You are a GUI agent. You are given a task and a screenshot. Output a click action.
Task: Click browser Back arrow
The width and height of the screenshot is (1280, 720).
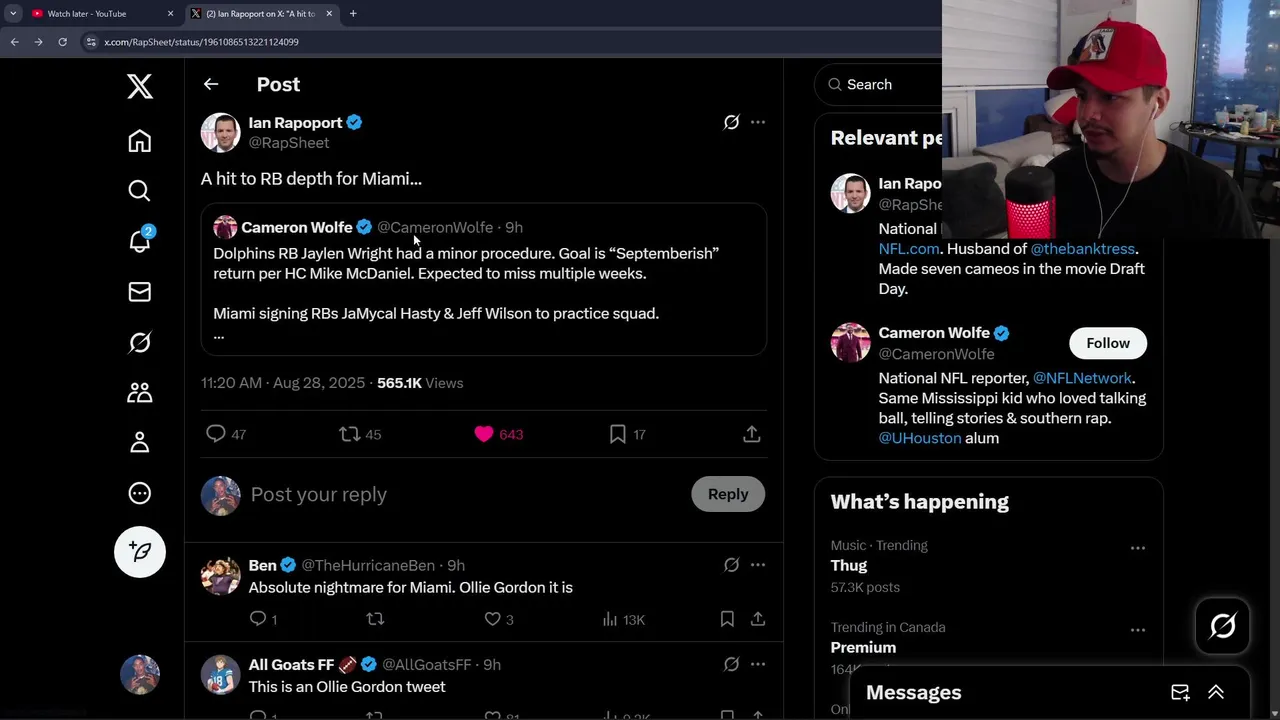tap(14, 42)
